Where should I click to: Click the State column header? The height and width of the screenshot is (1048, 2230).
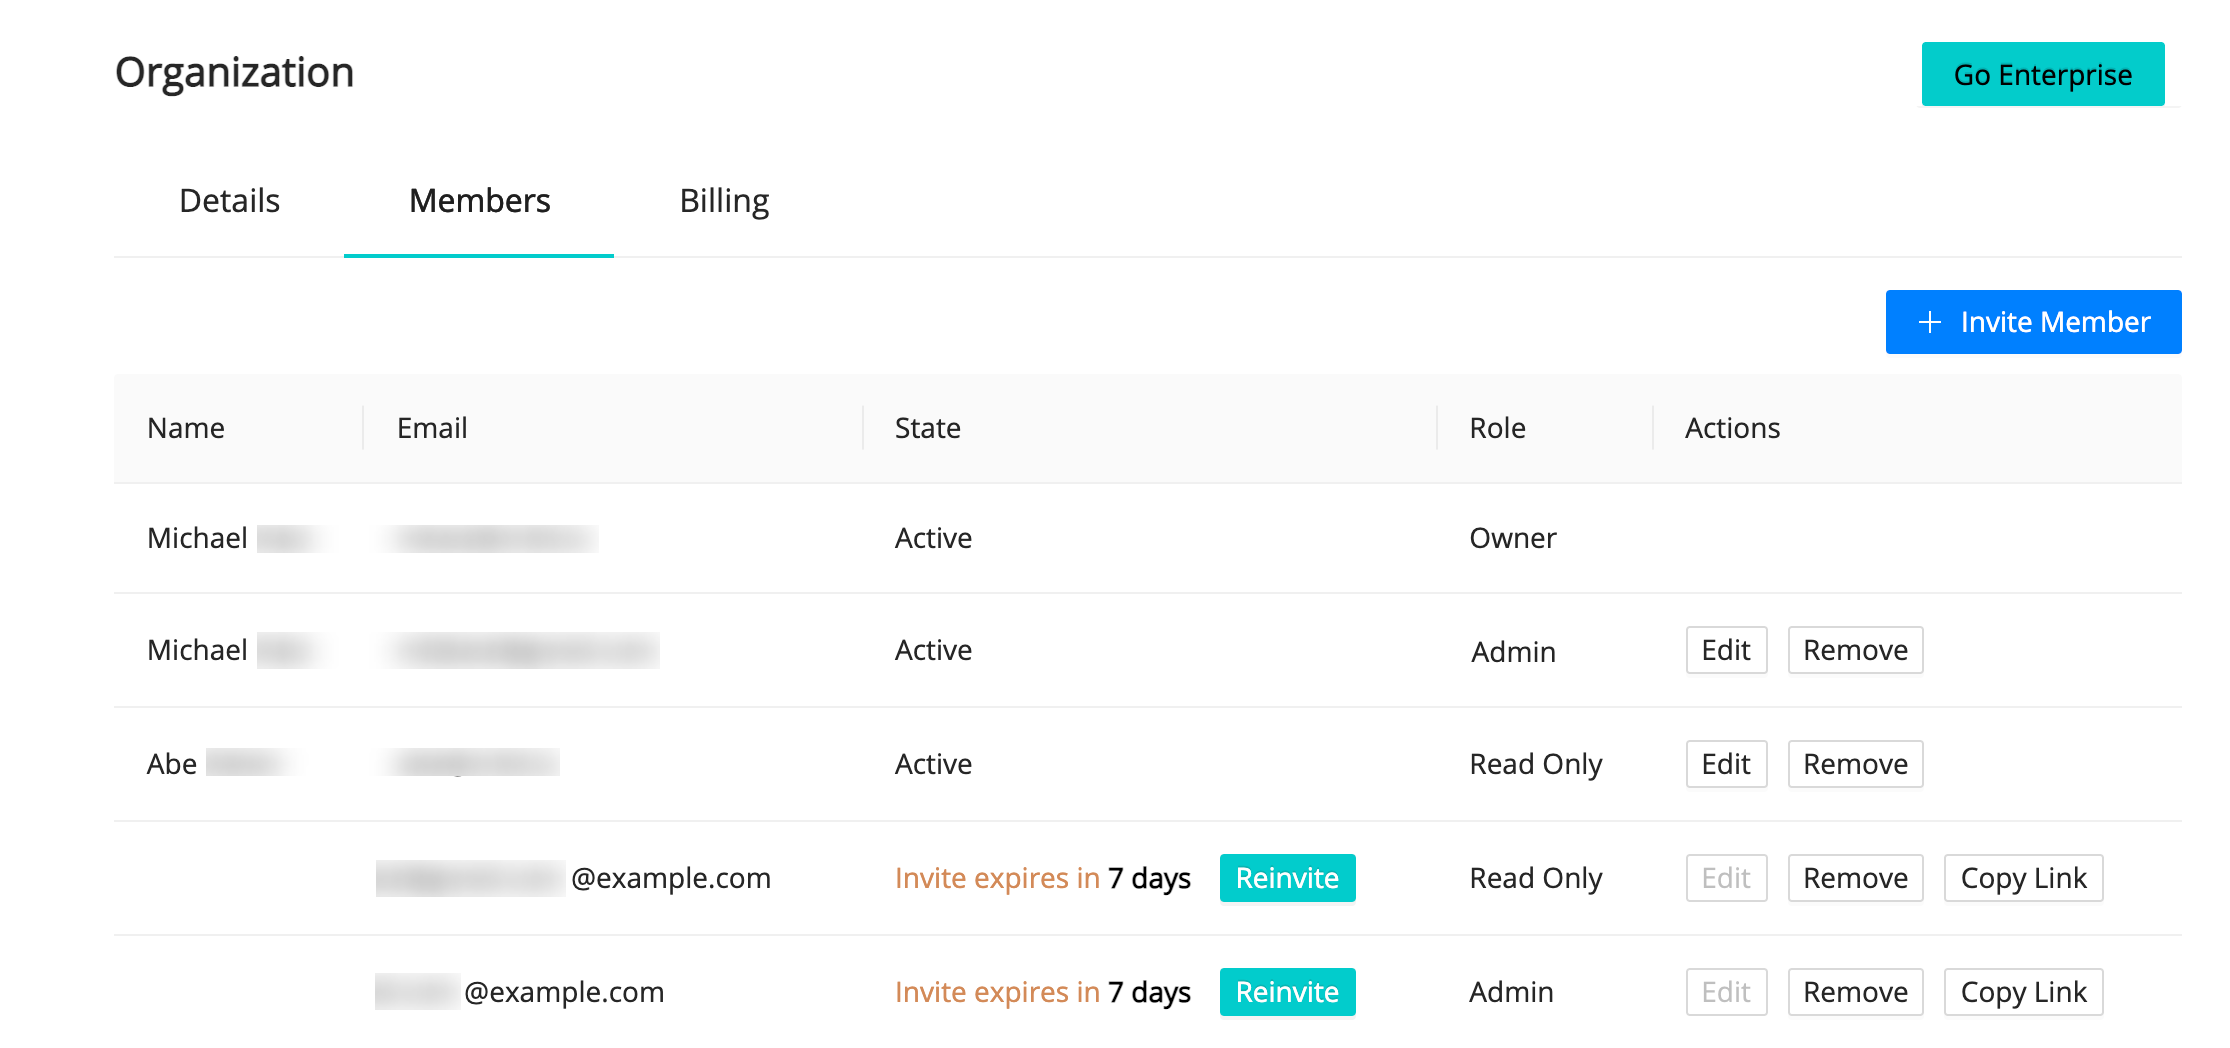coord(928,428)
